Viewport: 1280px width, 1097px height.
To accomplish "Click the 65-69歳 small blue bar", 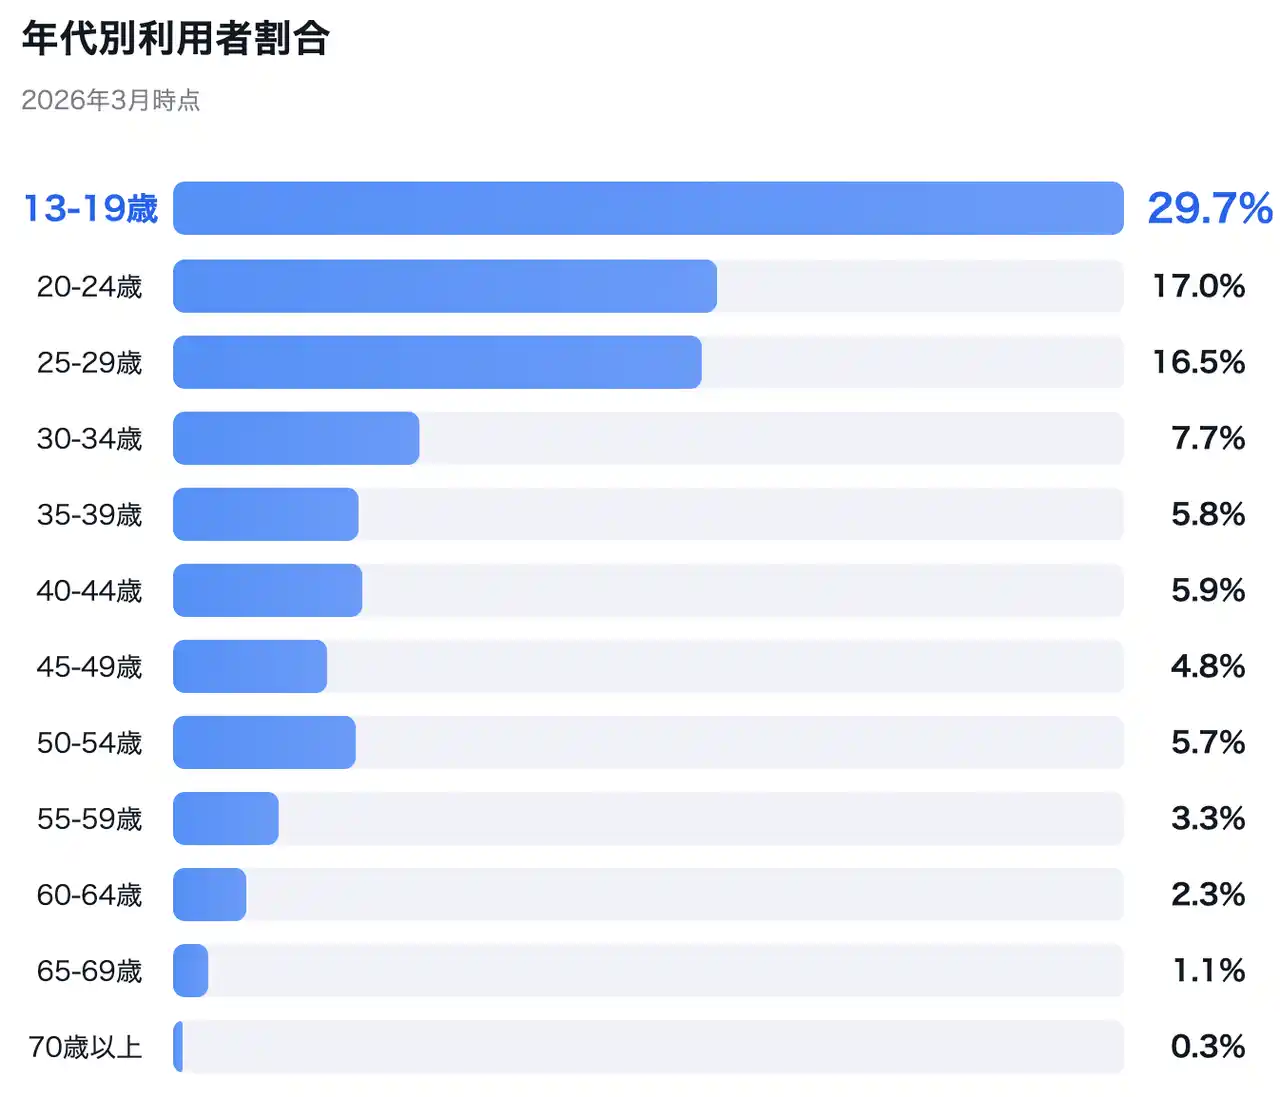I will click(191, 970).
